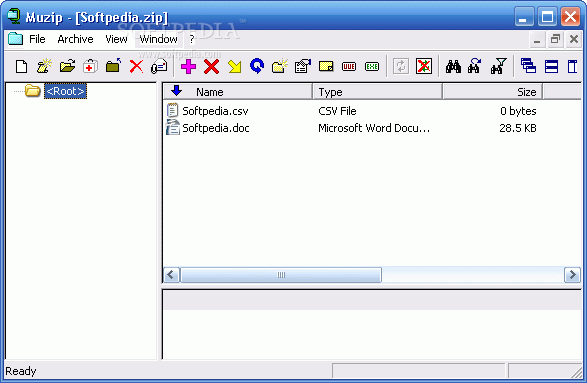This screenshot has height=383, width=587.
Task: Click the filter funnel icon
Action: click(x=499, y=66)
